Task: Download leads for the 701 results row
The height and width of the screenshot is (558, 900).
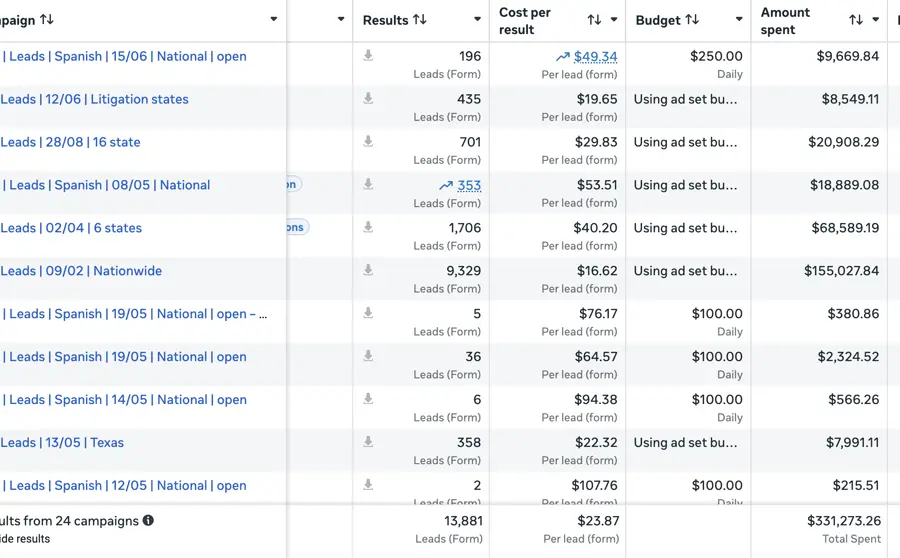Action: [x=368, y=141]
